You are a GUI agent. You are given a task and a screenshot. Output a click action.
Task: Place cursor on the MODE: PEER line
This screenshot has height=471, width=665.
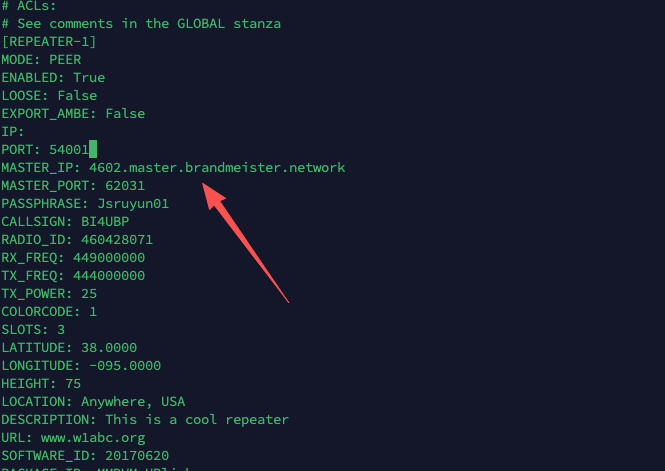[41, 59]
